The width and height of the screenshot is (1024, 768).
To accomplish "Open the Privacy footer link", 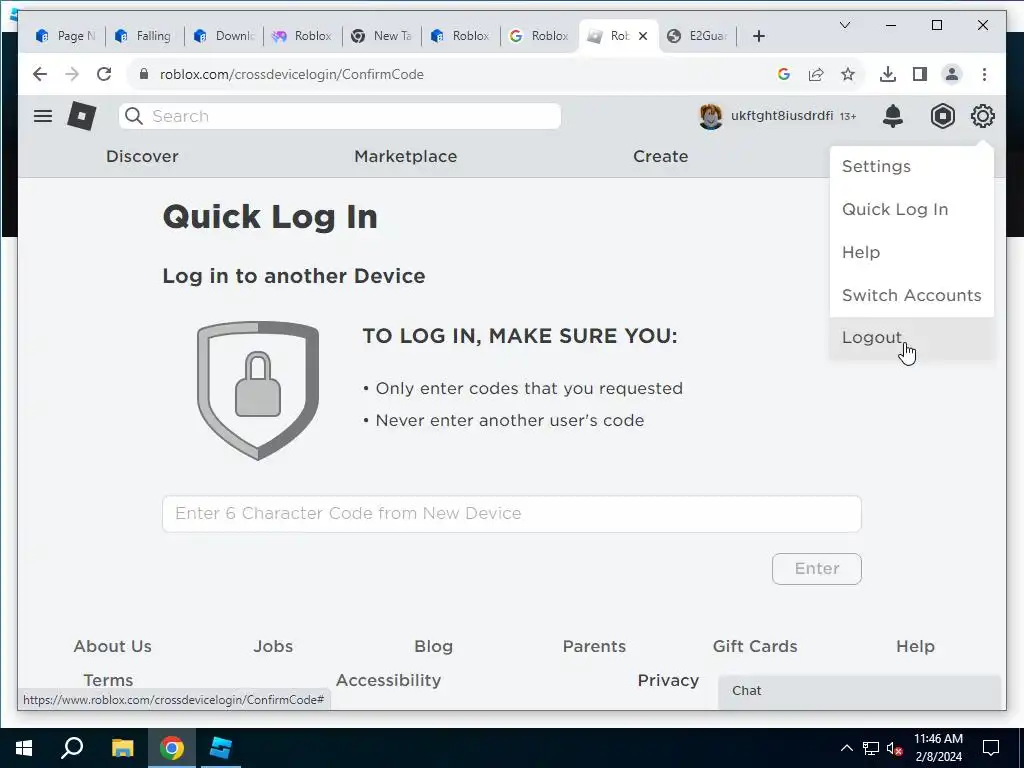I will (668, 680).
